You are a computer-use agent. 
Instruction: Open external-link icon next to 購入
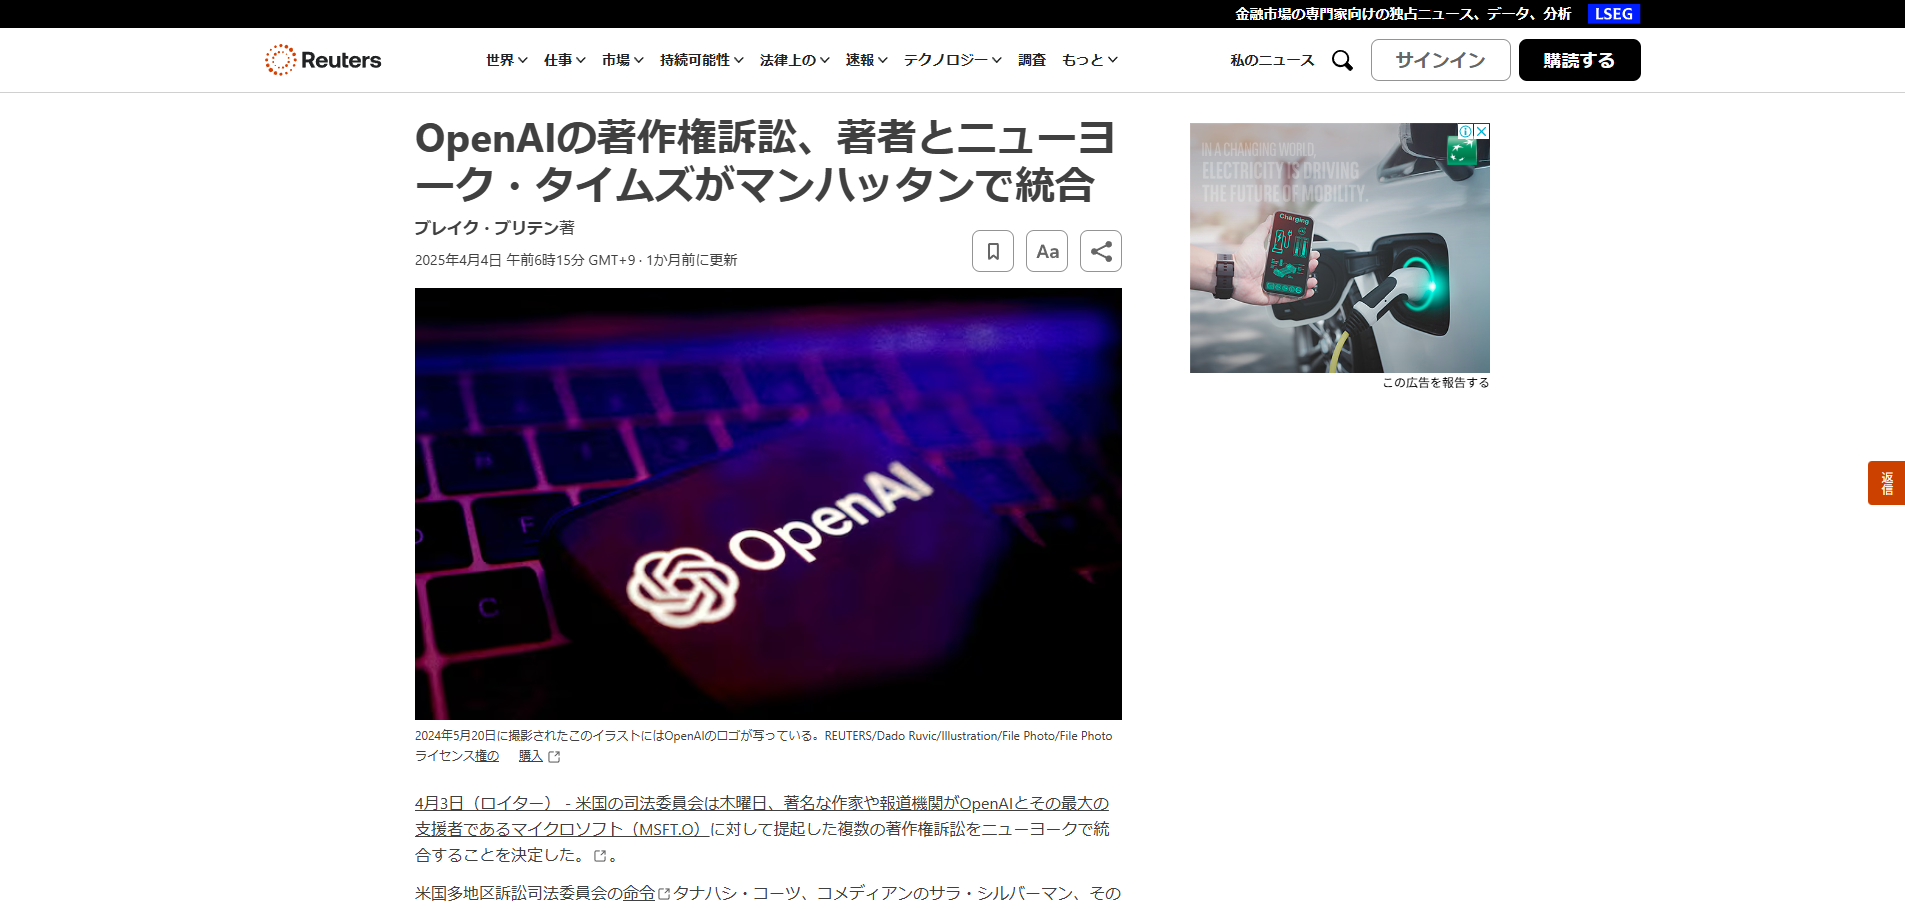[x=554, y=757]
